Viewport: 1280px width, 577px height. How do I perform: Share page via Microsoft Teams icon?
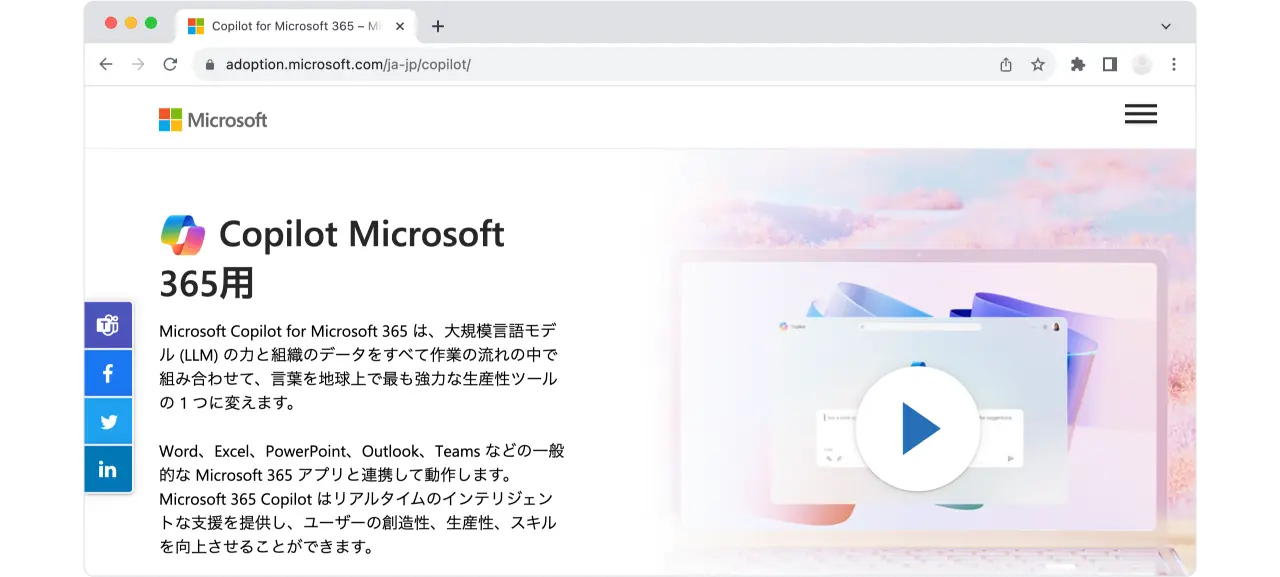point(108,325)
